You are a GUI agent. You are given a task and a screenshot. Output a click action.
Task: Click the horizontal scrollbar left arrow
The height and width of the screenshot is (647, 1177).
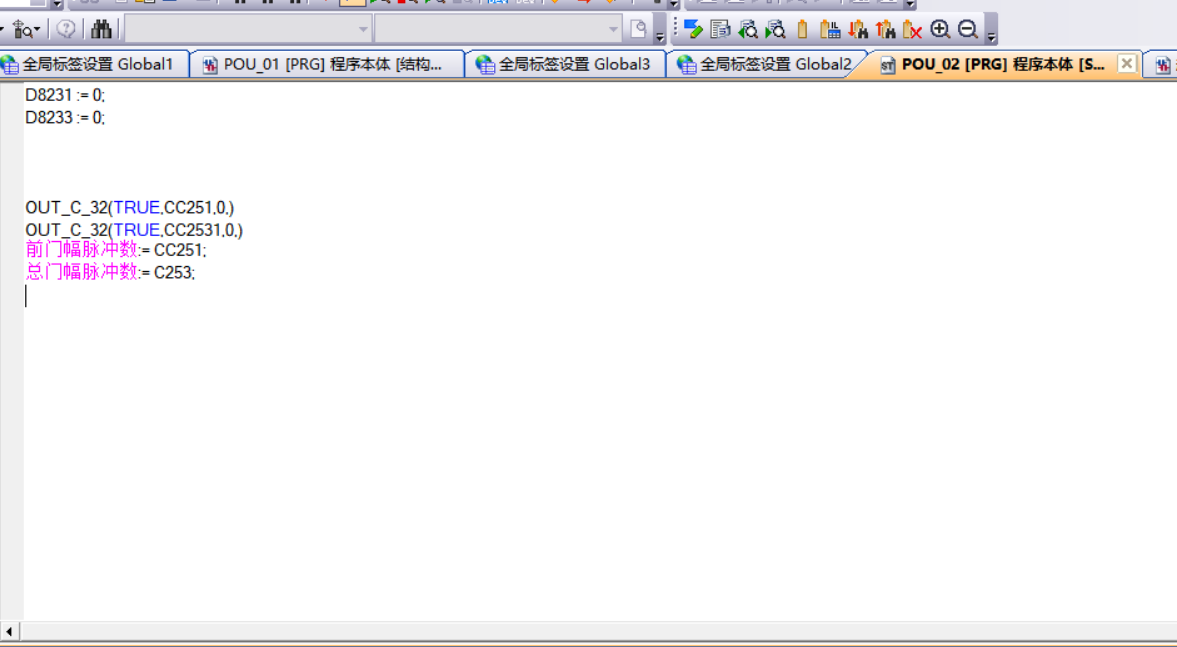(x=10, y=631)
